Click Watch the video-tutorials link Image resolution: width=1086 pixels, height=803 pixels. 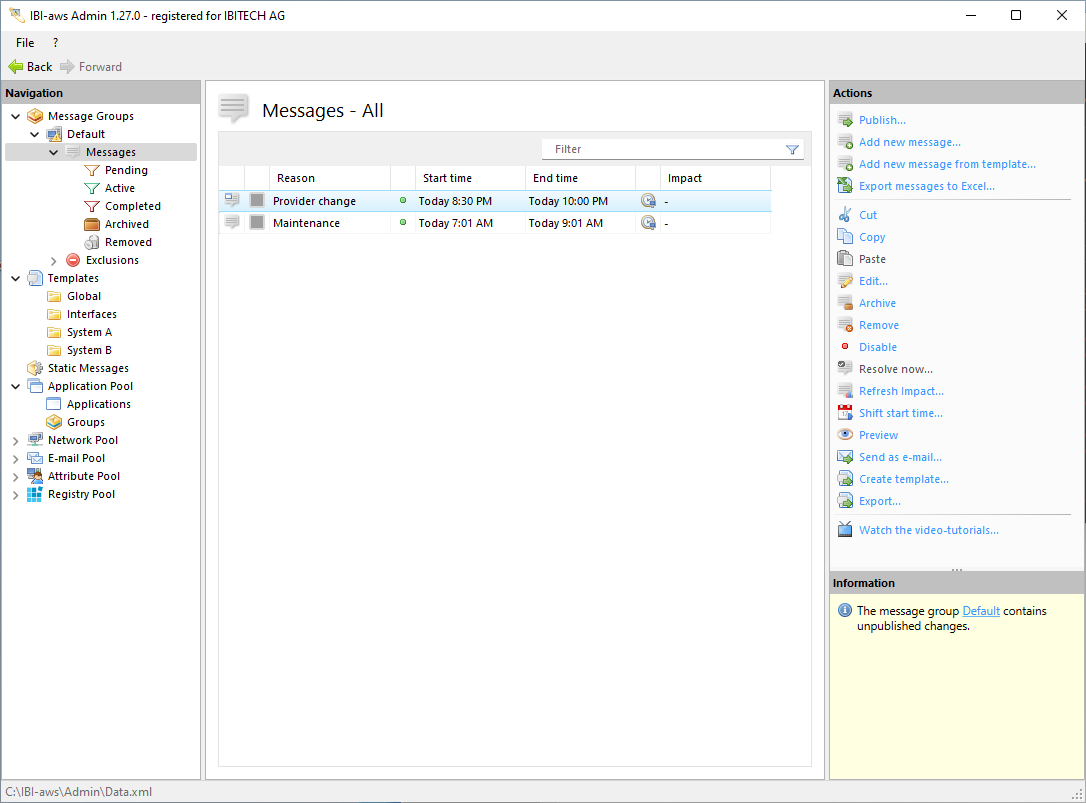click(928, 530)
